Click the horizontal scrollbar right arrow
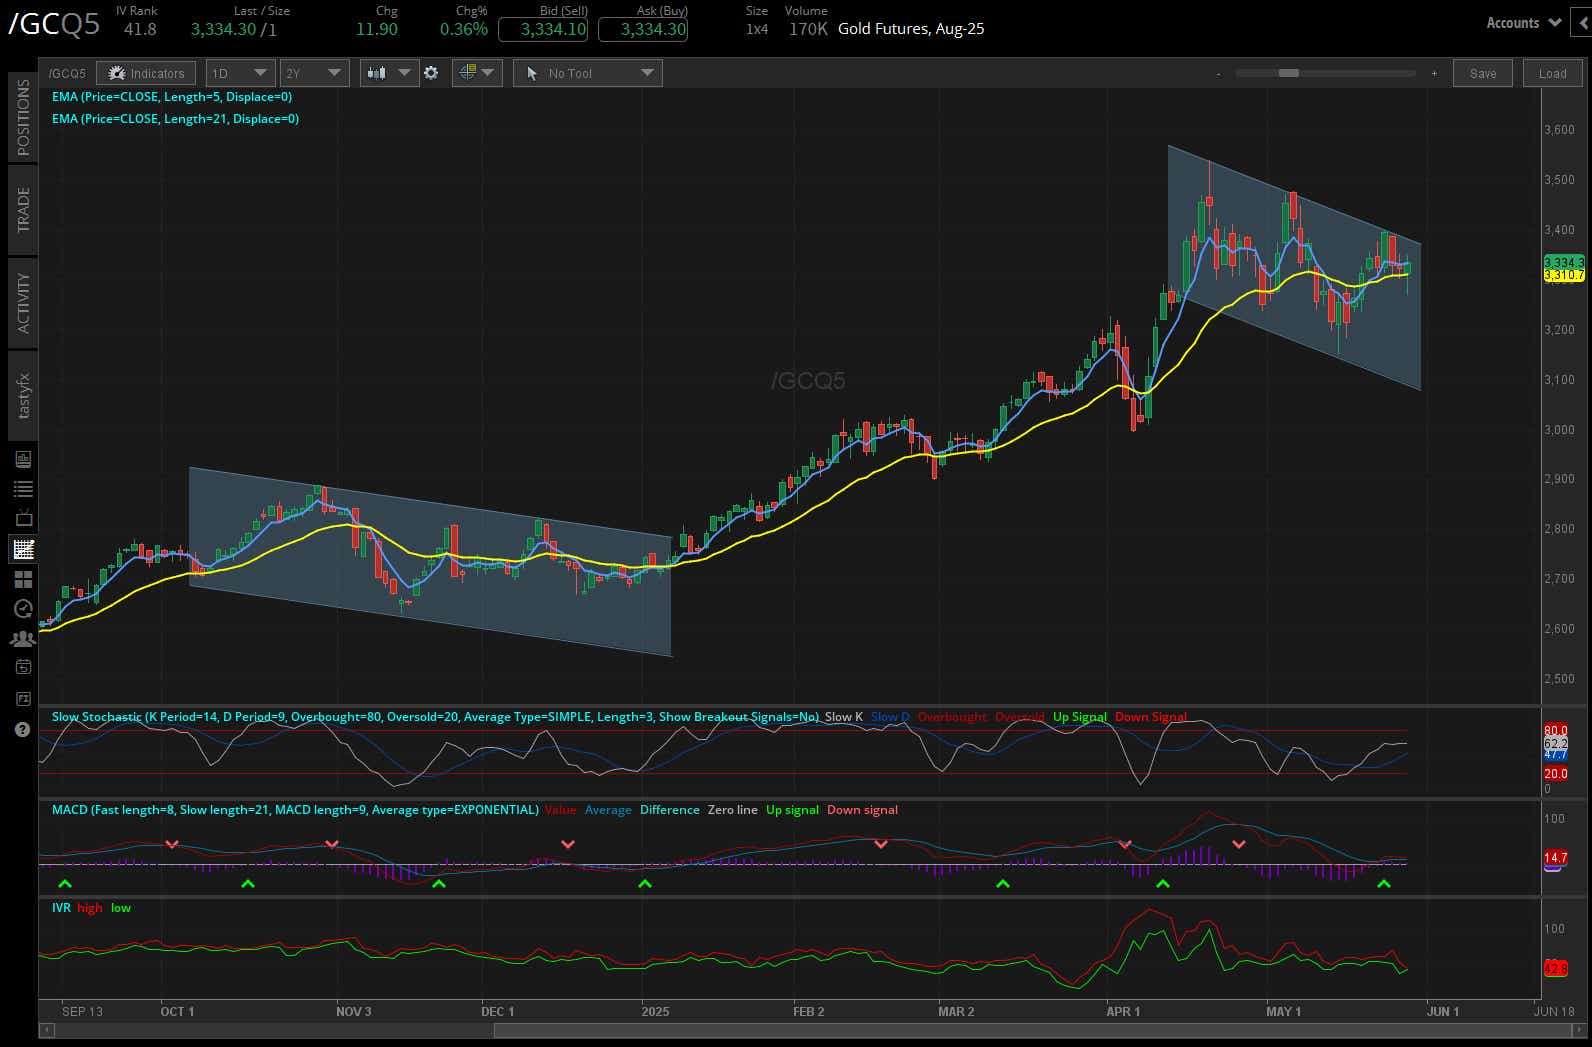 [x=1581, y=1029]
